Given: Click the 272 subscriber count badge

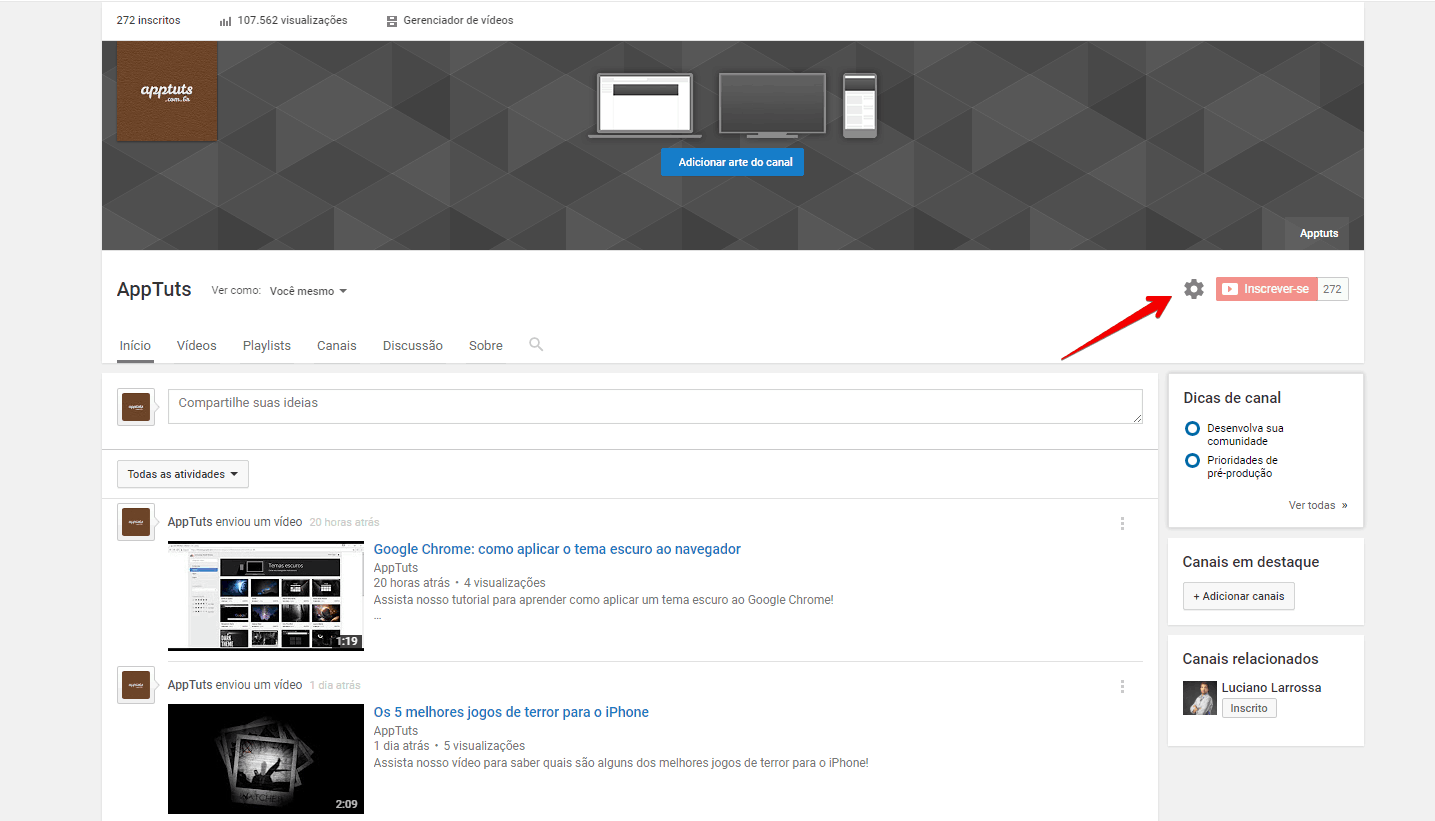Looking at the screenshot, I should pyautogui.click(x=1332, y=289).
